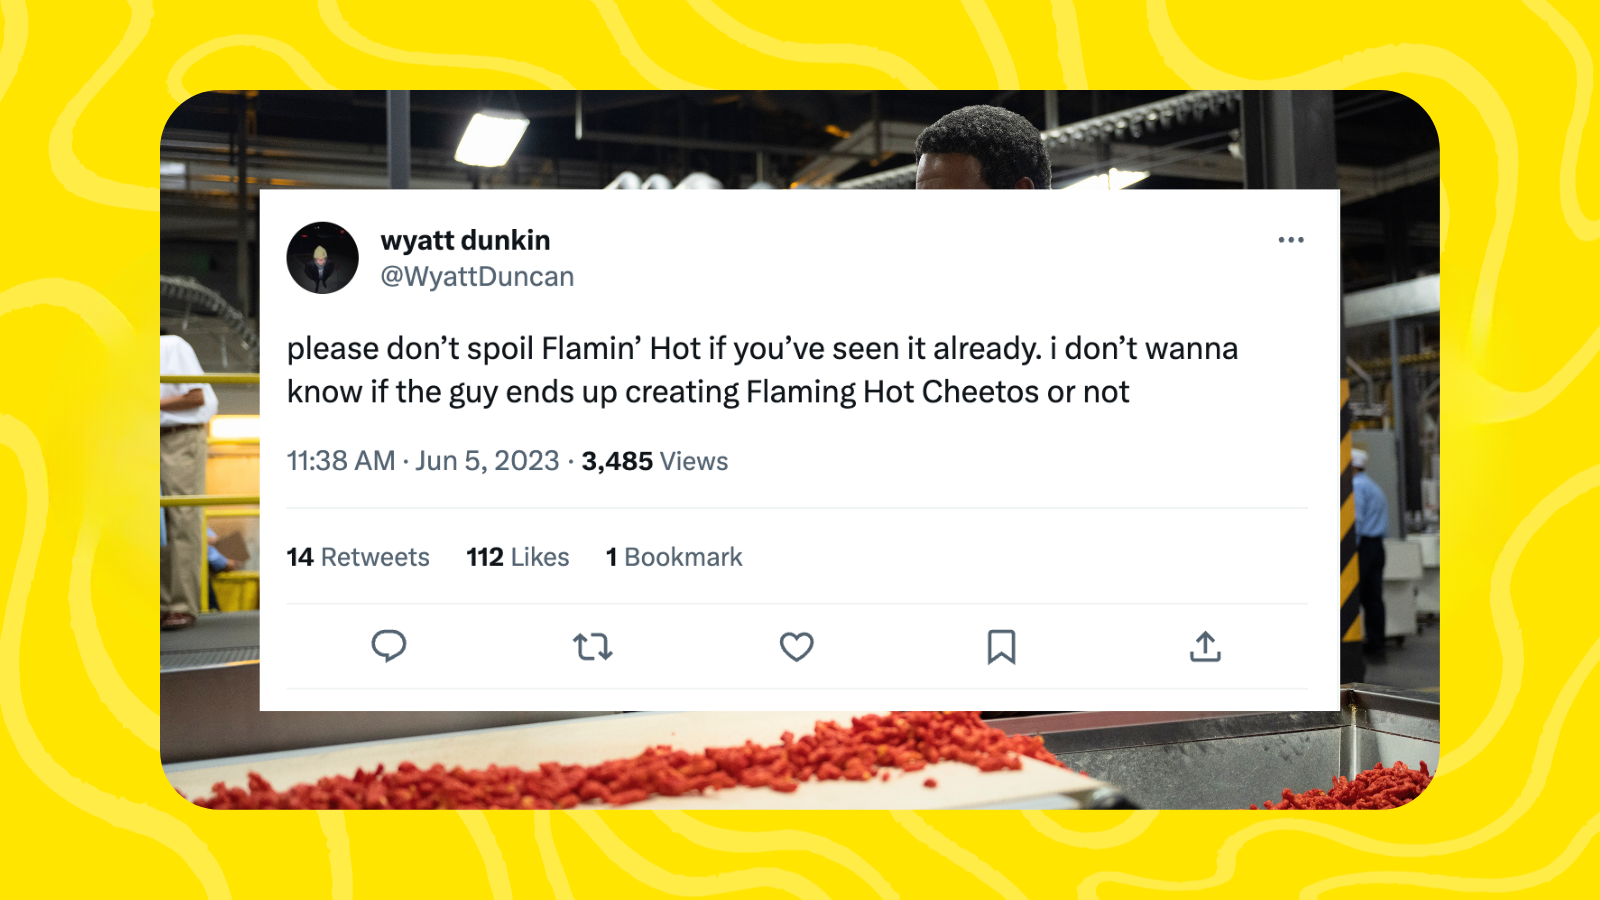The image size is (1600, 900).
Task: View the 112 Likes list
Action: [x=517, y=557]
